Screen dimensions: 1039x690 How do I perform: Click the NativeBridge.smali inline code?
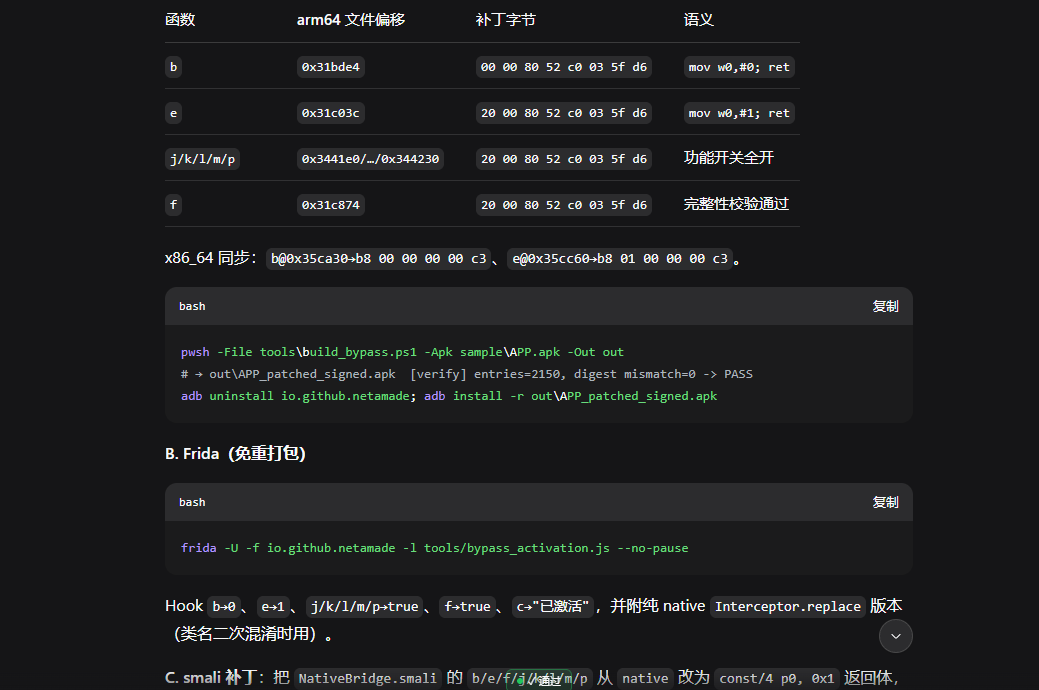368,678
